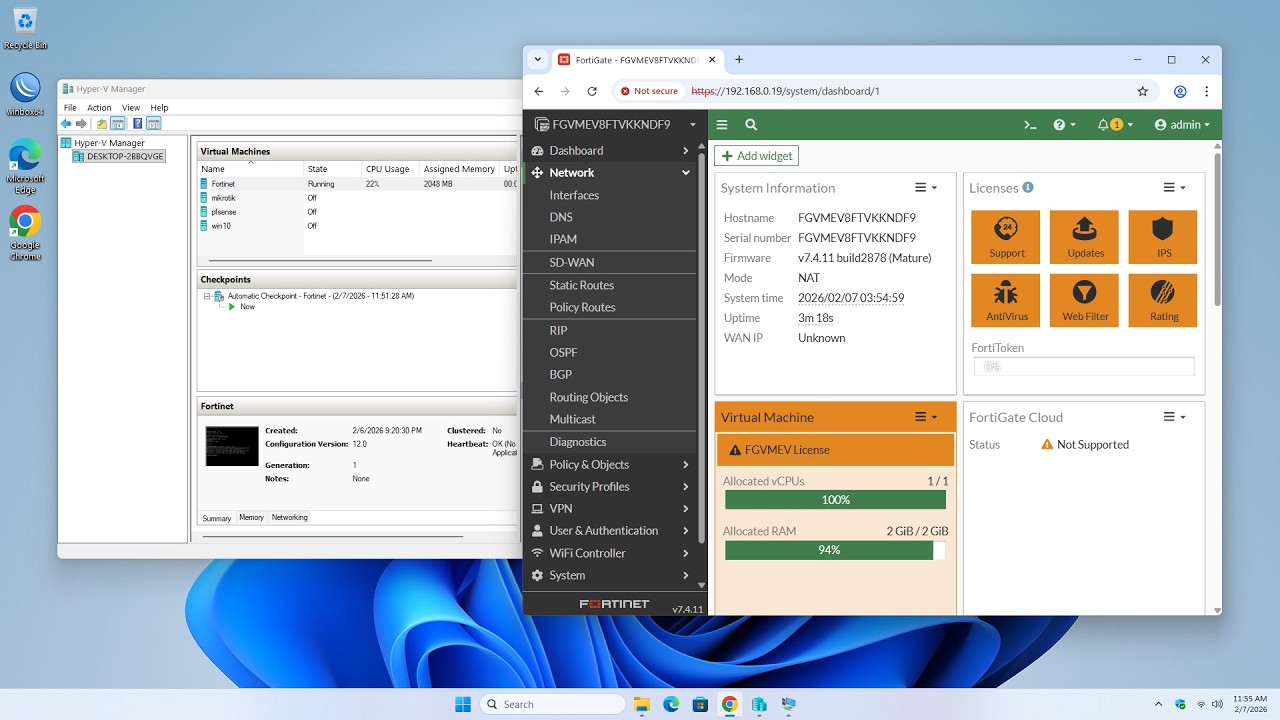Open Interfaces under Network

coord(574,195)
